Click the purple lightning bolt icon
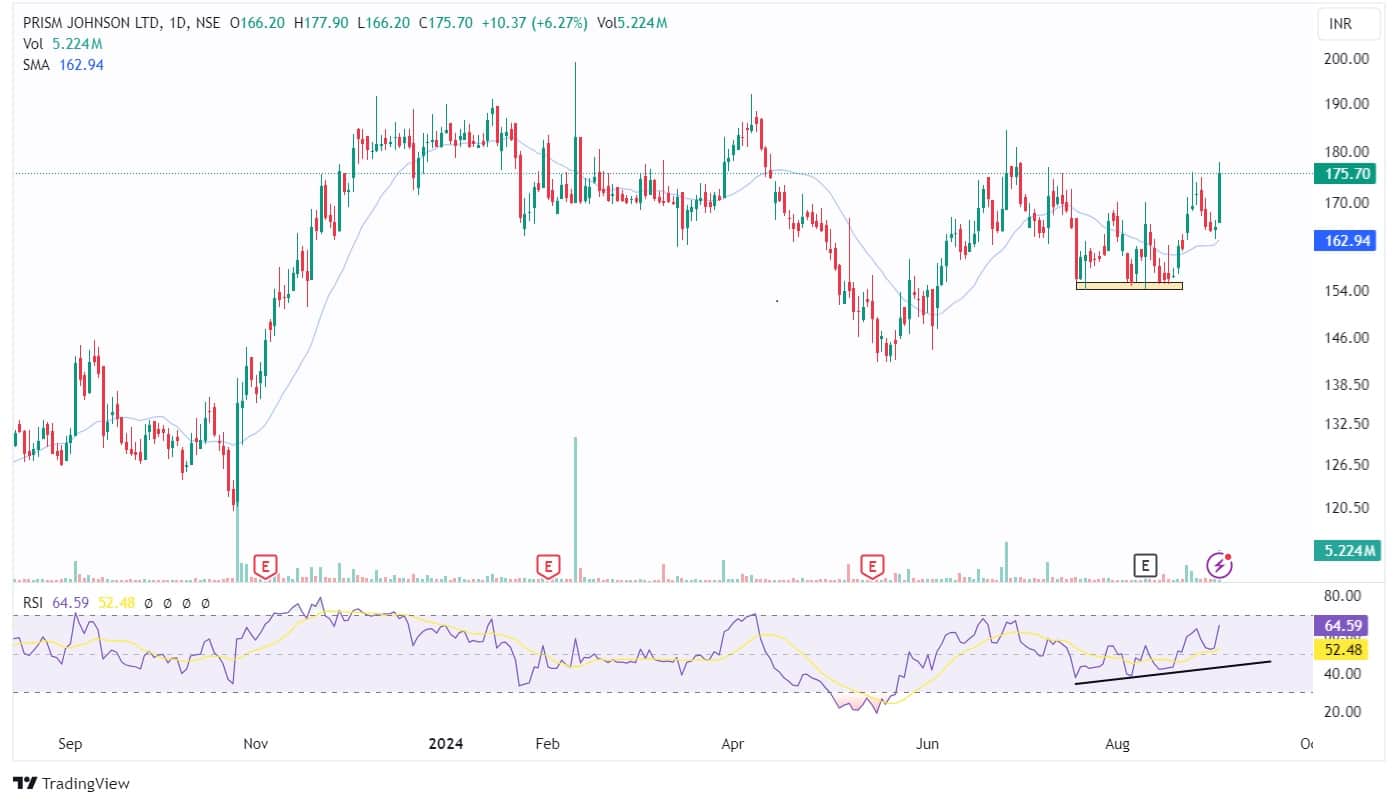The height and width of the screenshot is (805, 1398). click(1218, 565)
